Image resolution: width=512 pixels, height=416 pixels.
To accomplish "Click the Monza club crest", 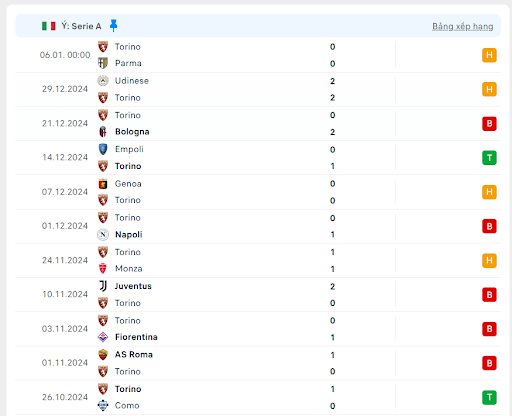I will tap(103, 268).
